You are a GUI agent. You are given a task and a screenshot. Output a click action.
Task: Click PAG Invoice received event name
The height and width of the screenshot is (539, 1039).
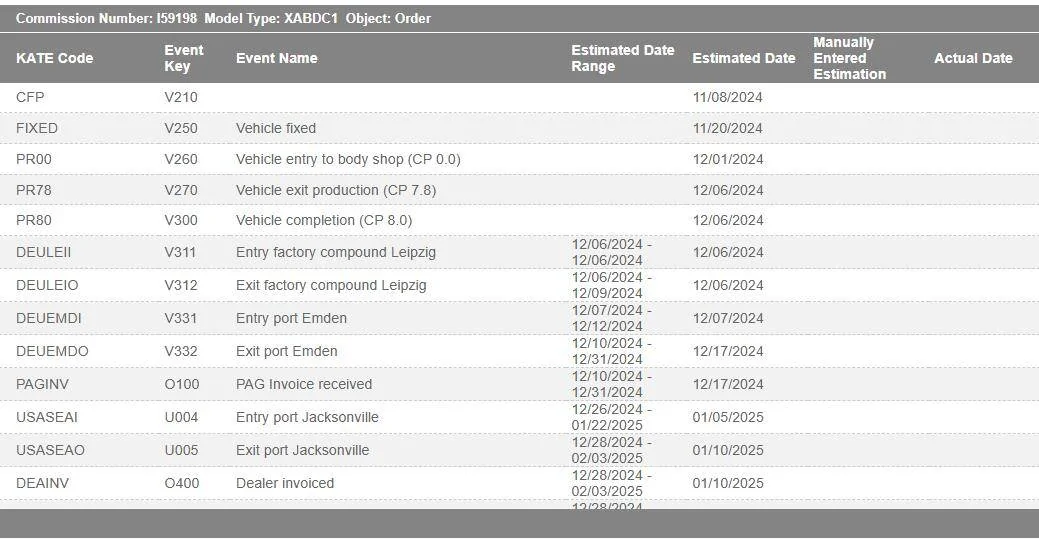(303, 384)
